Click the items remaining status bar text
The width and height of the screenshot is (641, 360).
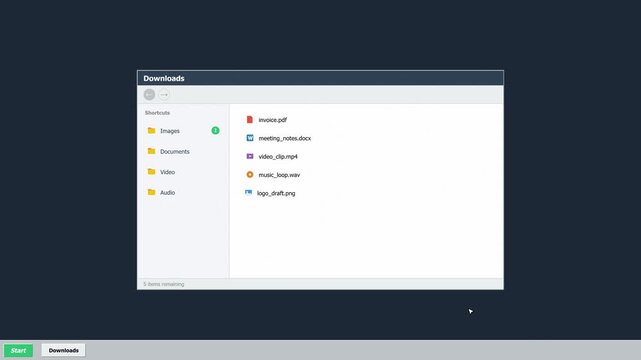164,284
